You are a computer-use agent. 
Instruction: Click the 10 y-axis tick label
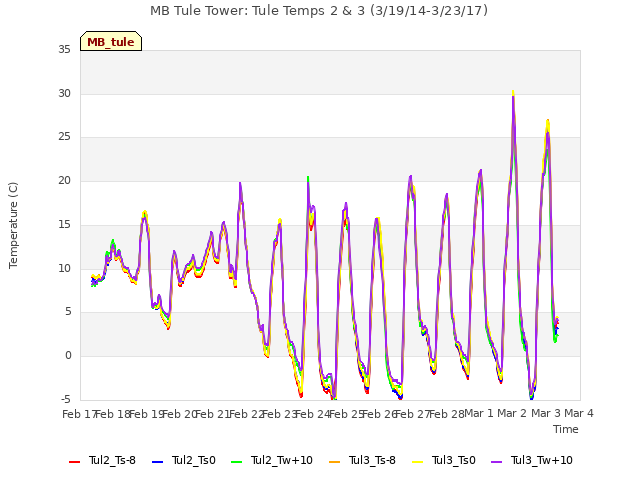[x=64, y=268]
